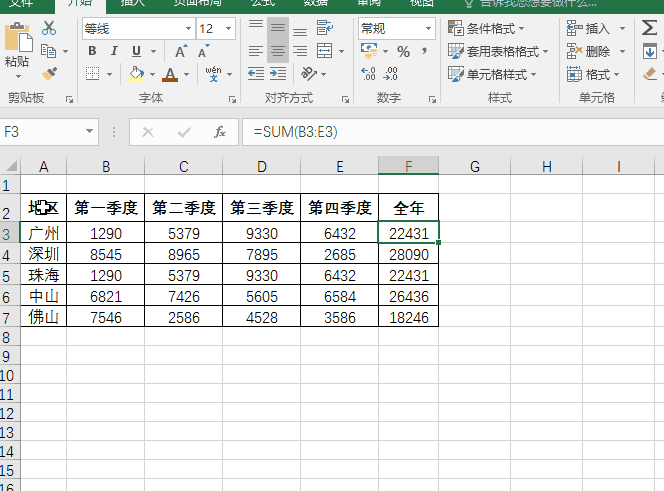Toggle underline formatting
The image size is (664, 491).
[136, 51]
